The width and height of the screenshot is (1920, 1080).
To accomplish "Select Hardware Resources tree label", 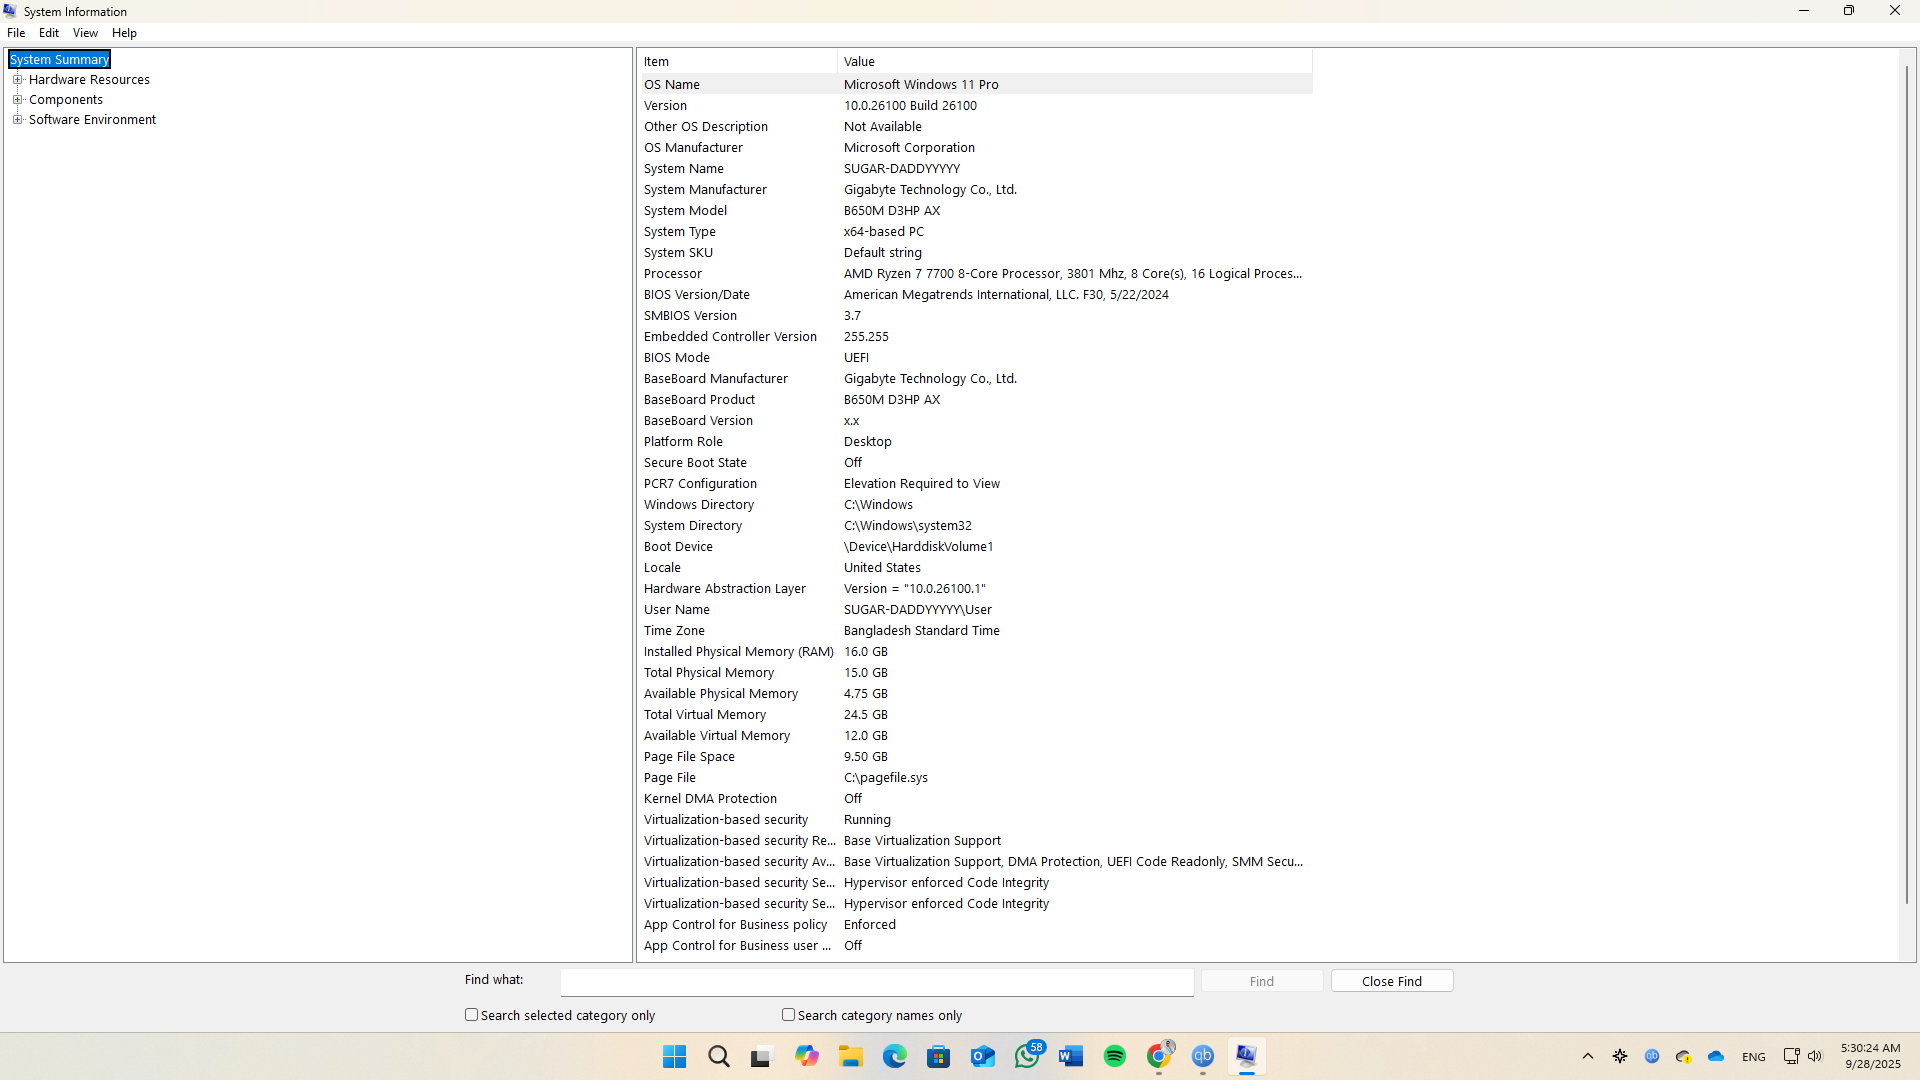I will [89, 80].
